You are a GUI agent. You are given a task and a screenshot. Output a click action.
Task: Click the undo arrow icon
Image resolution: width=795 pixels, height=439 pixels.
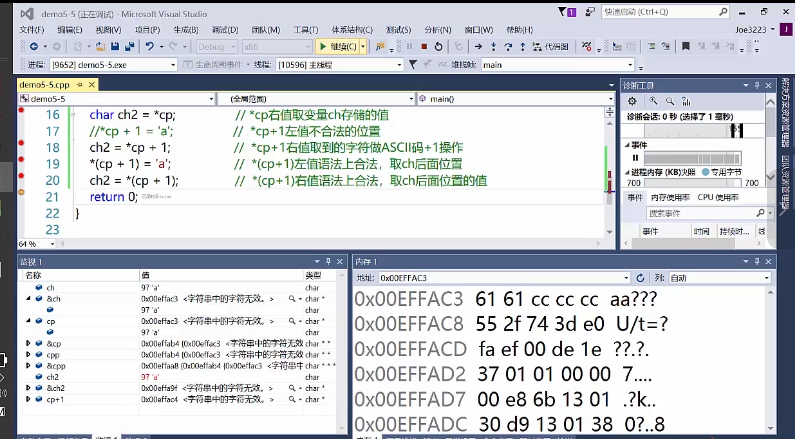click(149, 46)
